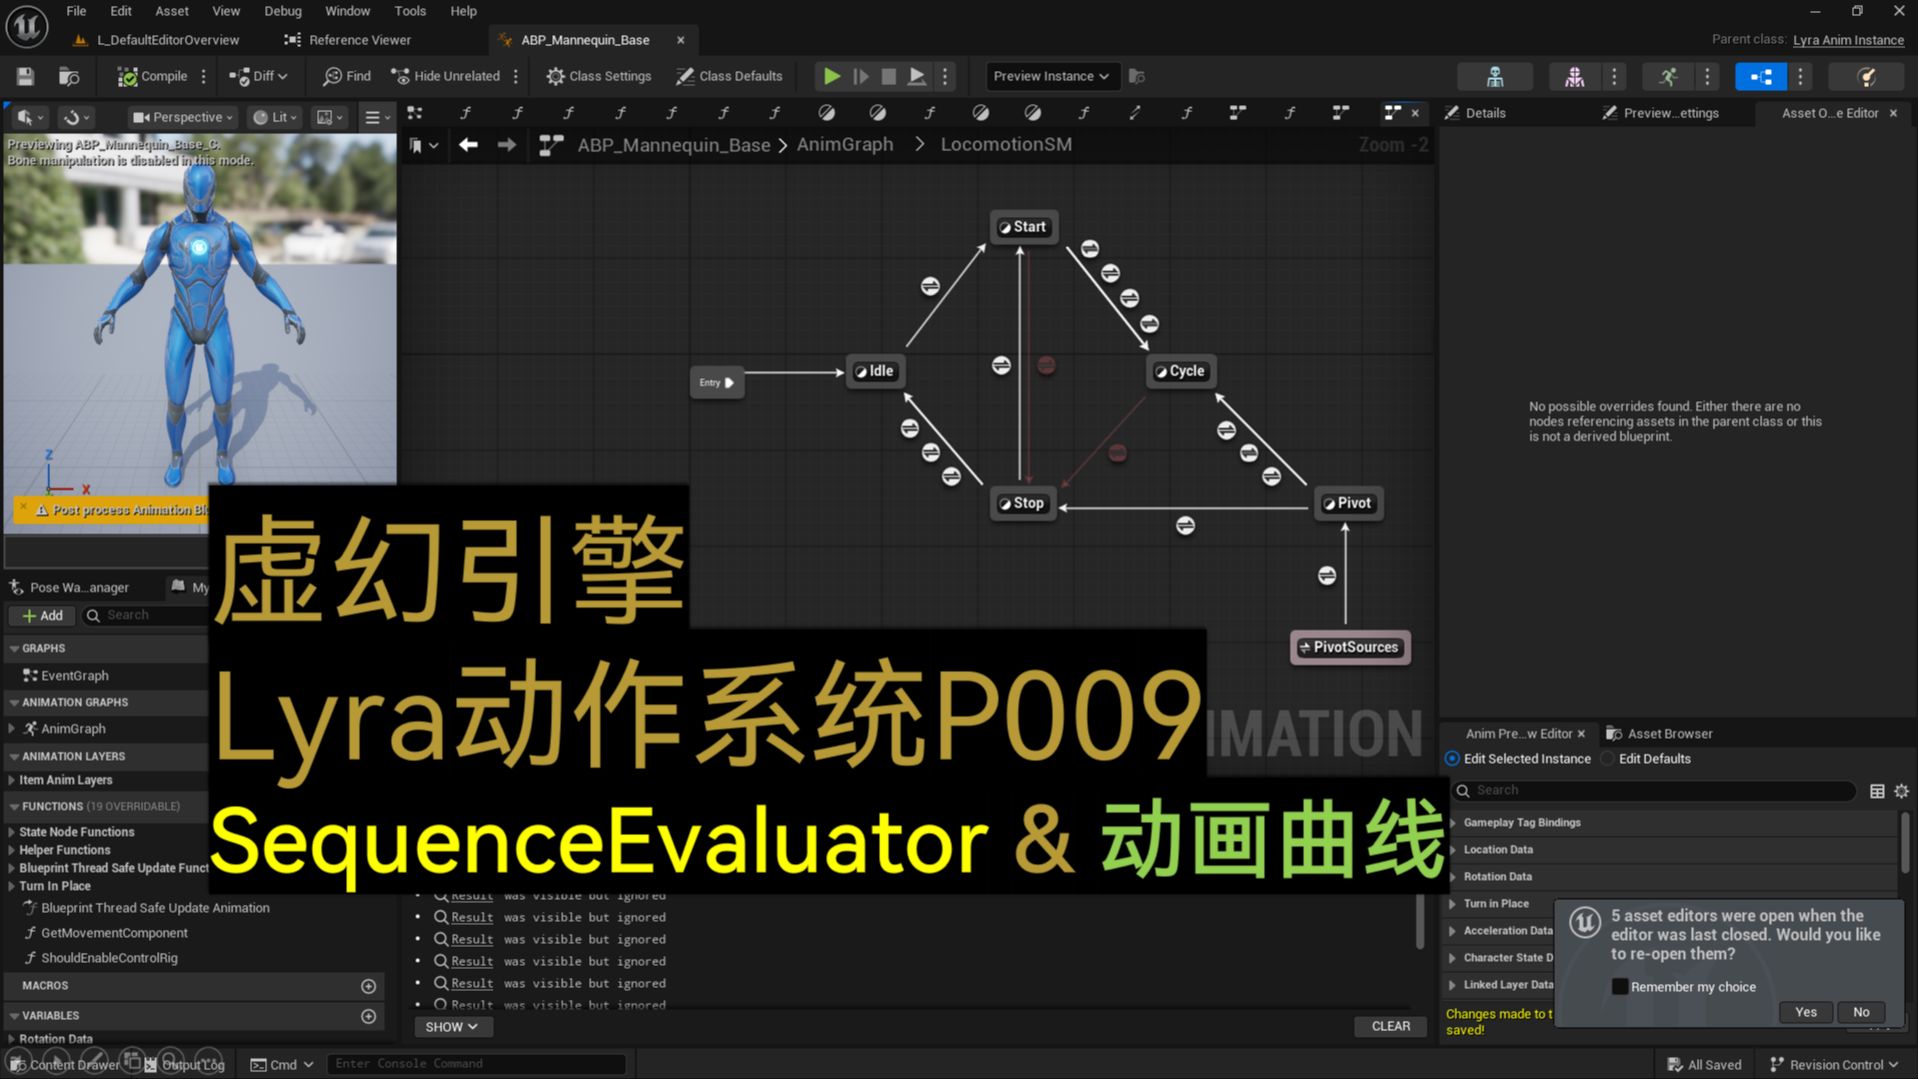Select Edit Selected Instance radio button
The image size is (1918, 1079).
[1452, 759]
